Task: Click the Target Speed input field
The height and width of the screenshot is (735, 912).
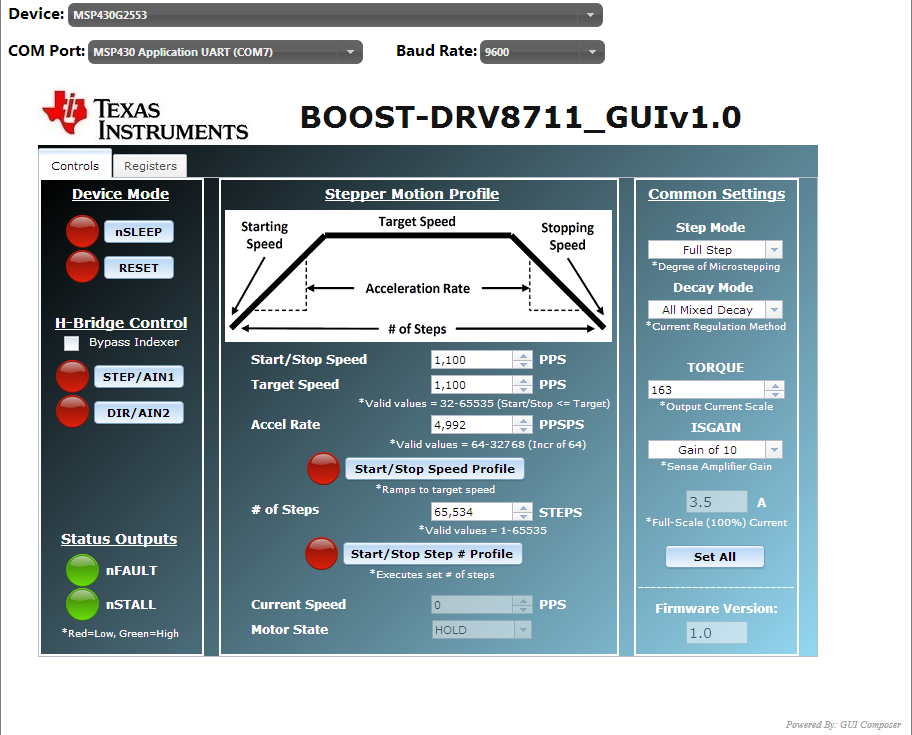Action: (x=472, y=385)
